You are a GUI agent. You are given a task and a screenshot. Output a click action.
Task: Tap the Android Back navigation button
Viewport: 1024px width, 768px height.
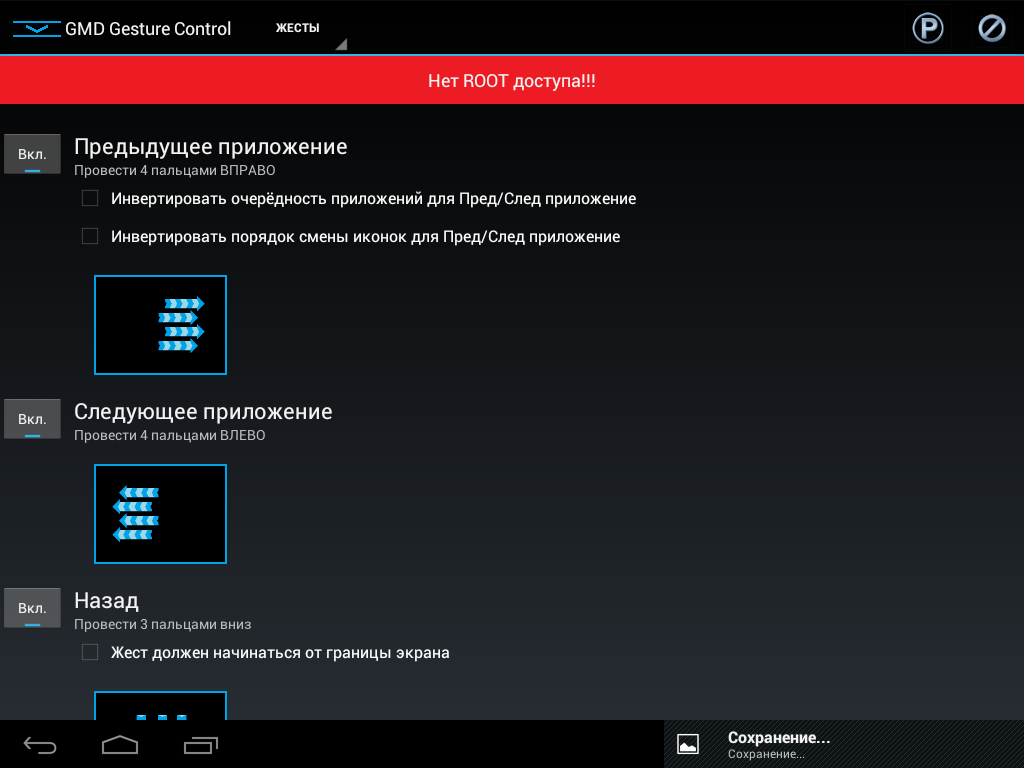(x=40, y=744)
